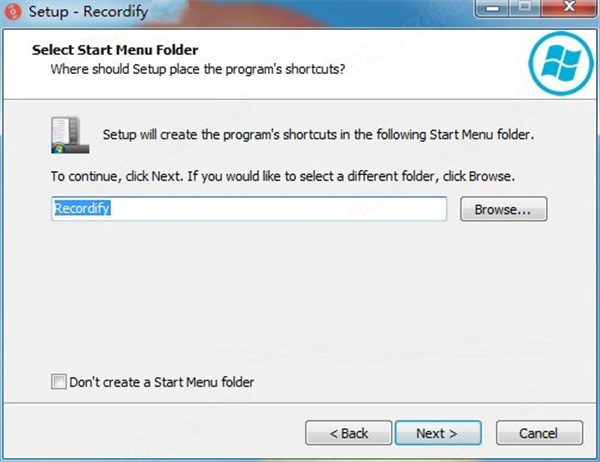Click the highlighted Recordify text in field
The height and width of the screenshot is (462, 600).
coord(82,208)
